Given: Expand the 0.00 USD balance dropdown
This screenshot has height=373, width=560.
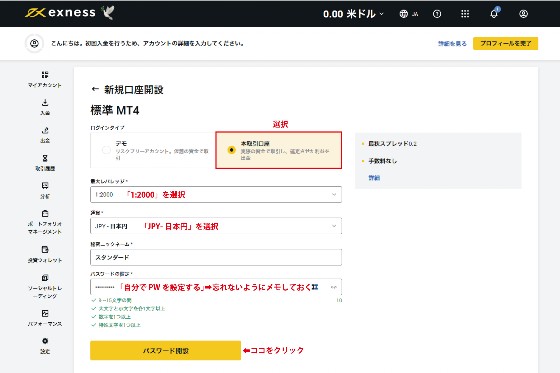Looking at the screenshot, I should click(x=353, y=14).
